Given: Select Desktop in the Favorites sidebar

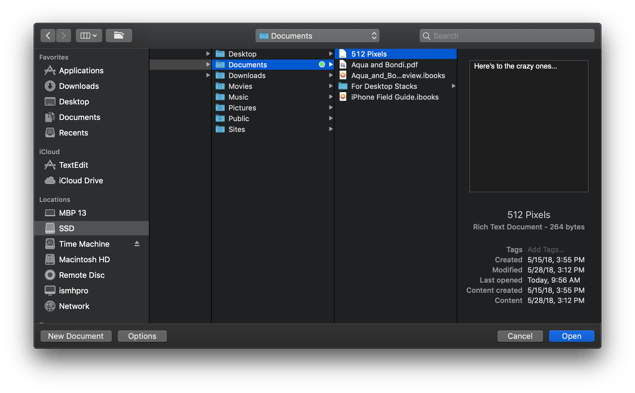Looking at the screenshot, I should (92, 102).
